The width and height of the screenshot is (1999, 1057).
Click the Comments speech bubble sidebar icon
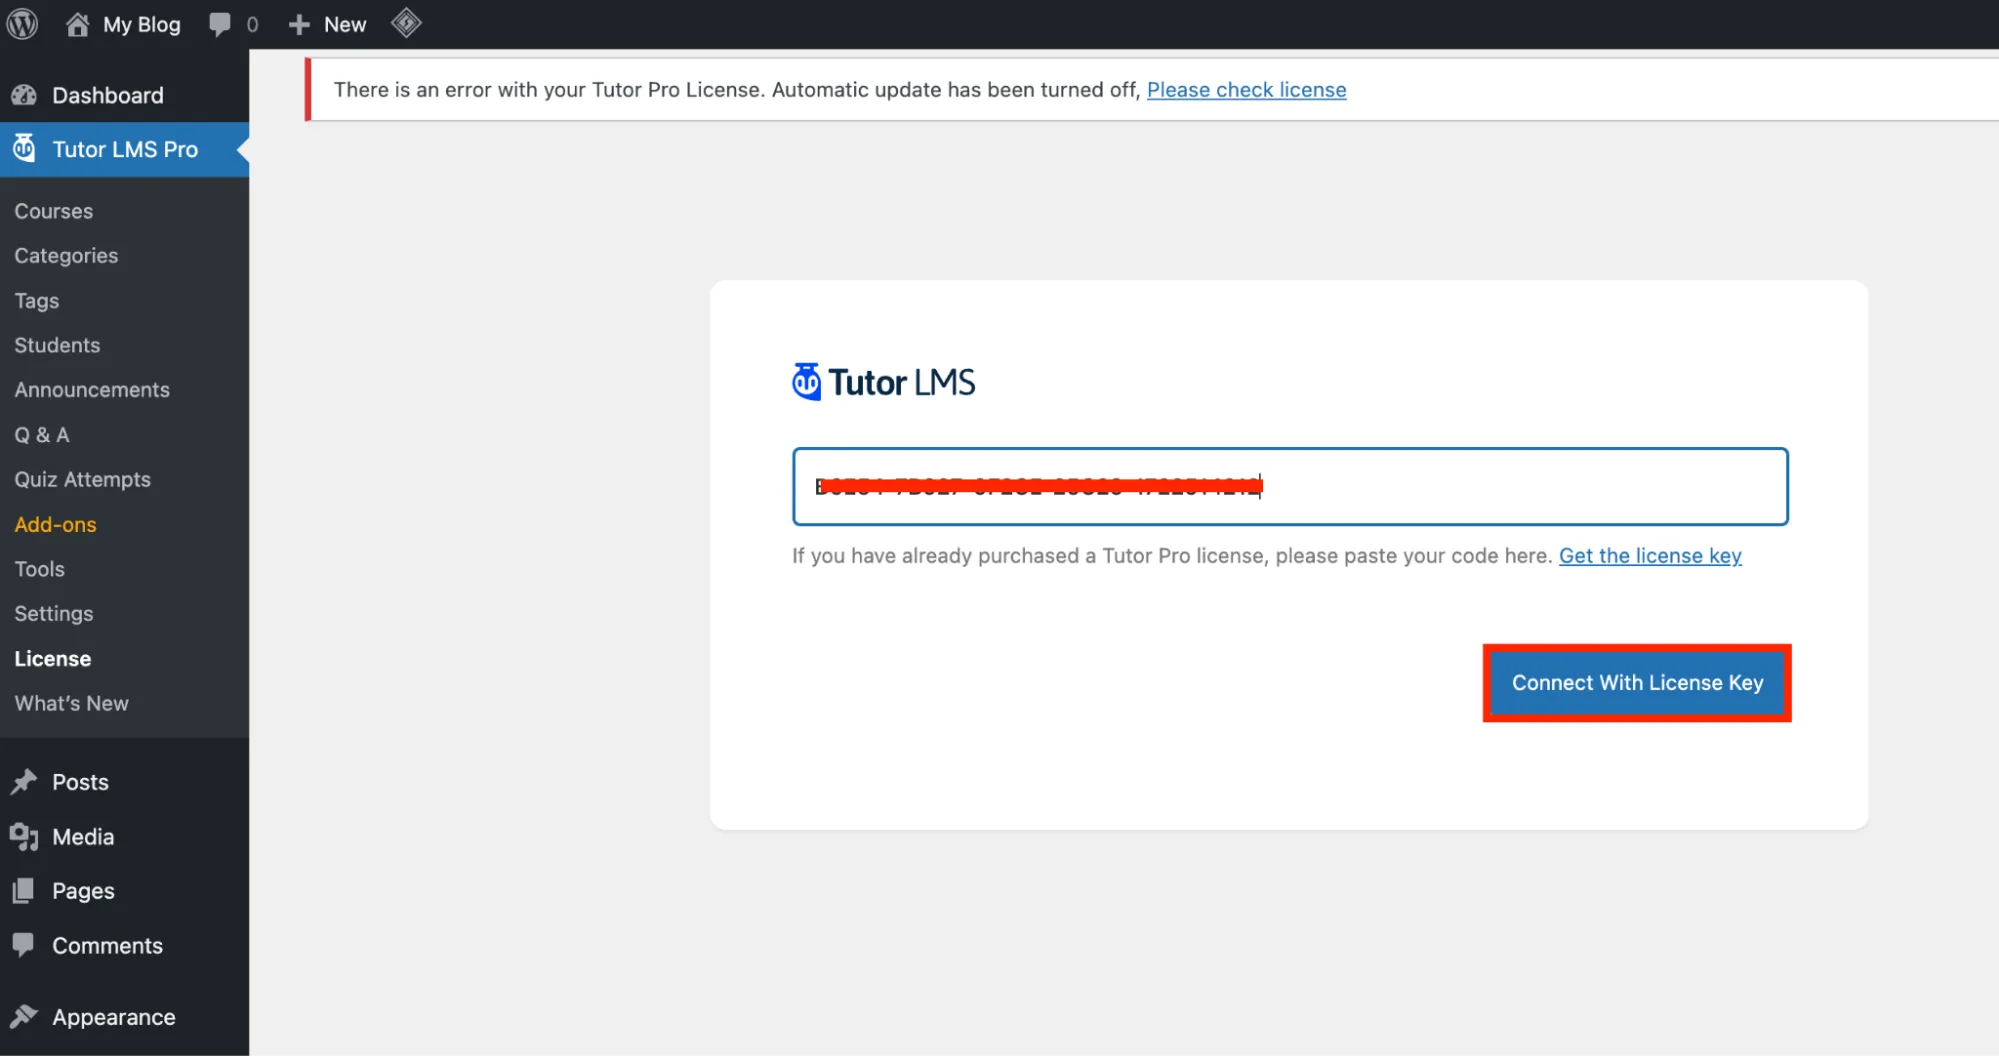tap(23, 945)
